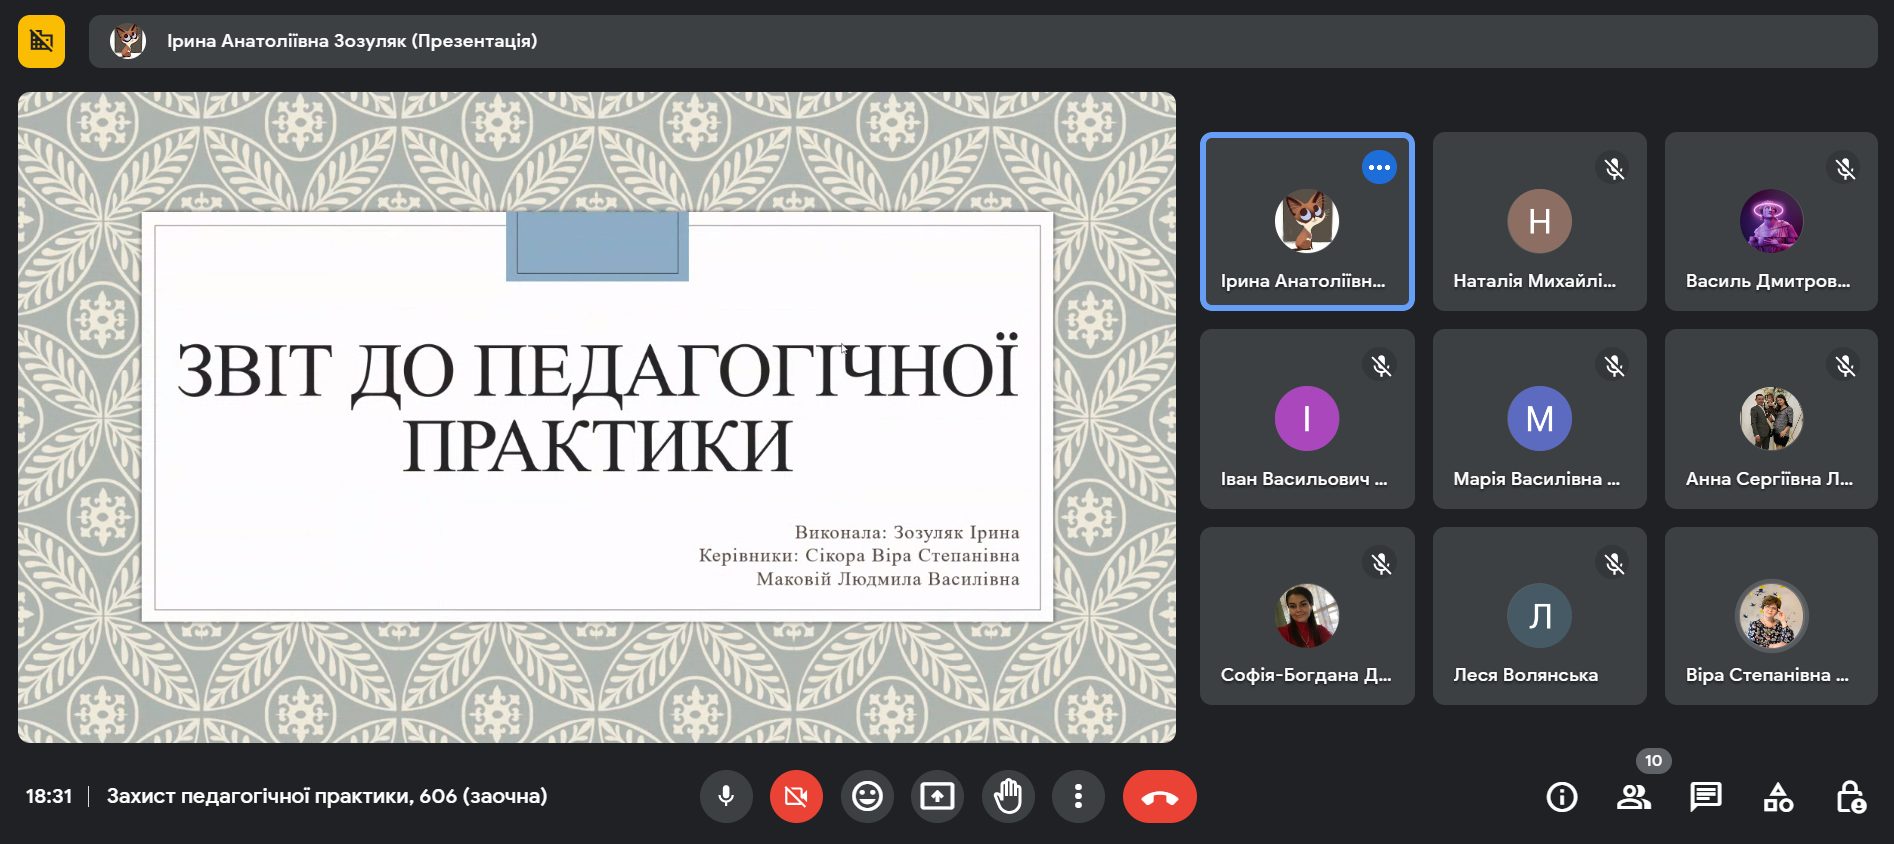Screen dimensions: 1894x844
Task: Click the Анна Сергіївна Л... name label
Action: pos(1769,479)
